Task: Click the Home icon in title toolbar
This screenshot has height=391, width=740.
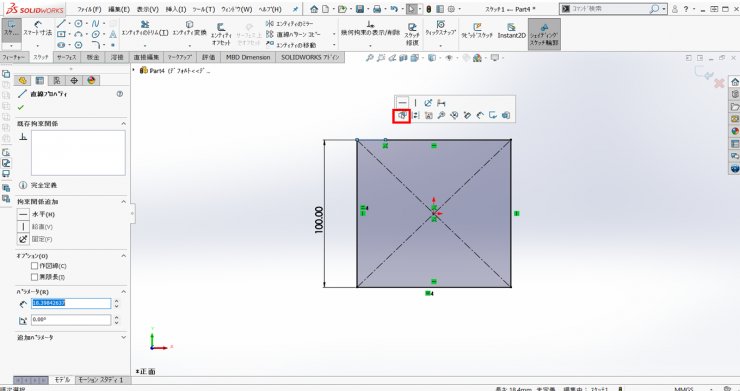Action: click(x=314, y=9)
